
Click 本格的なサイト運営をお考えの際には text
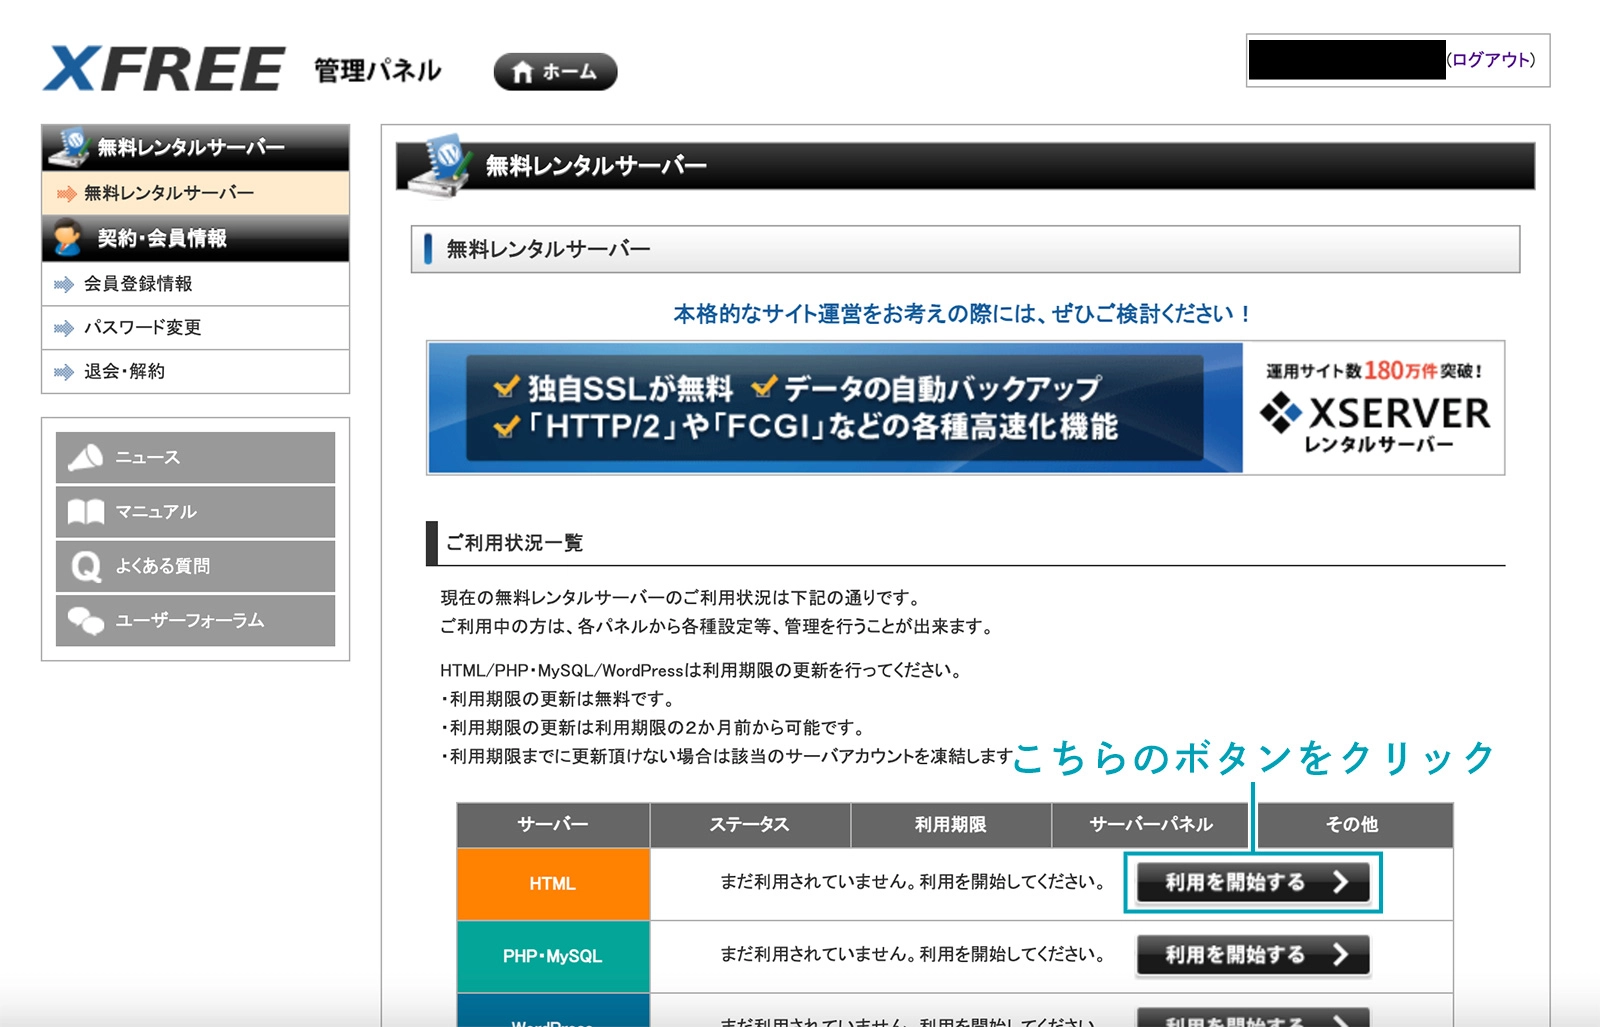tap(962, 314)
